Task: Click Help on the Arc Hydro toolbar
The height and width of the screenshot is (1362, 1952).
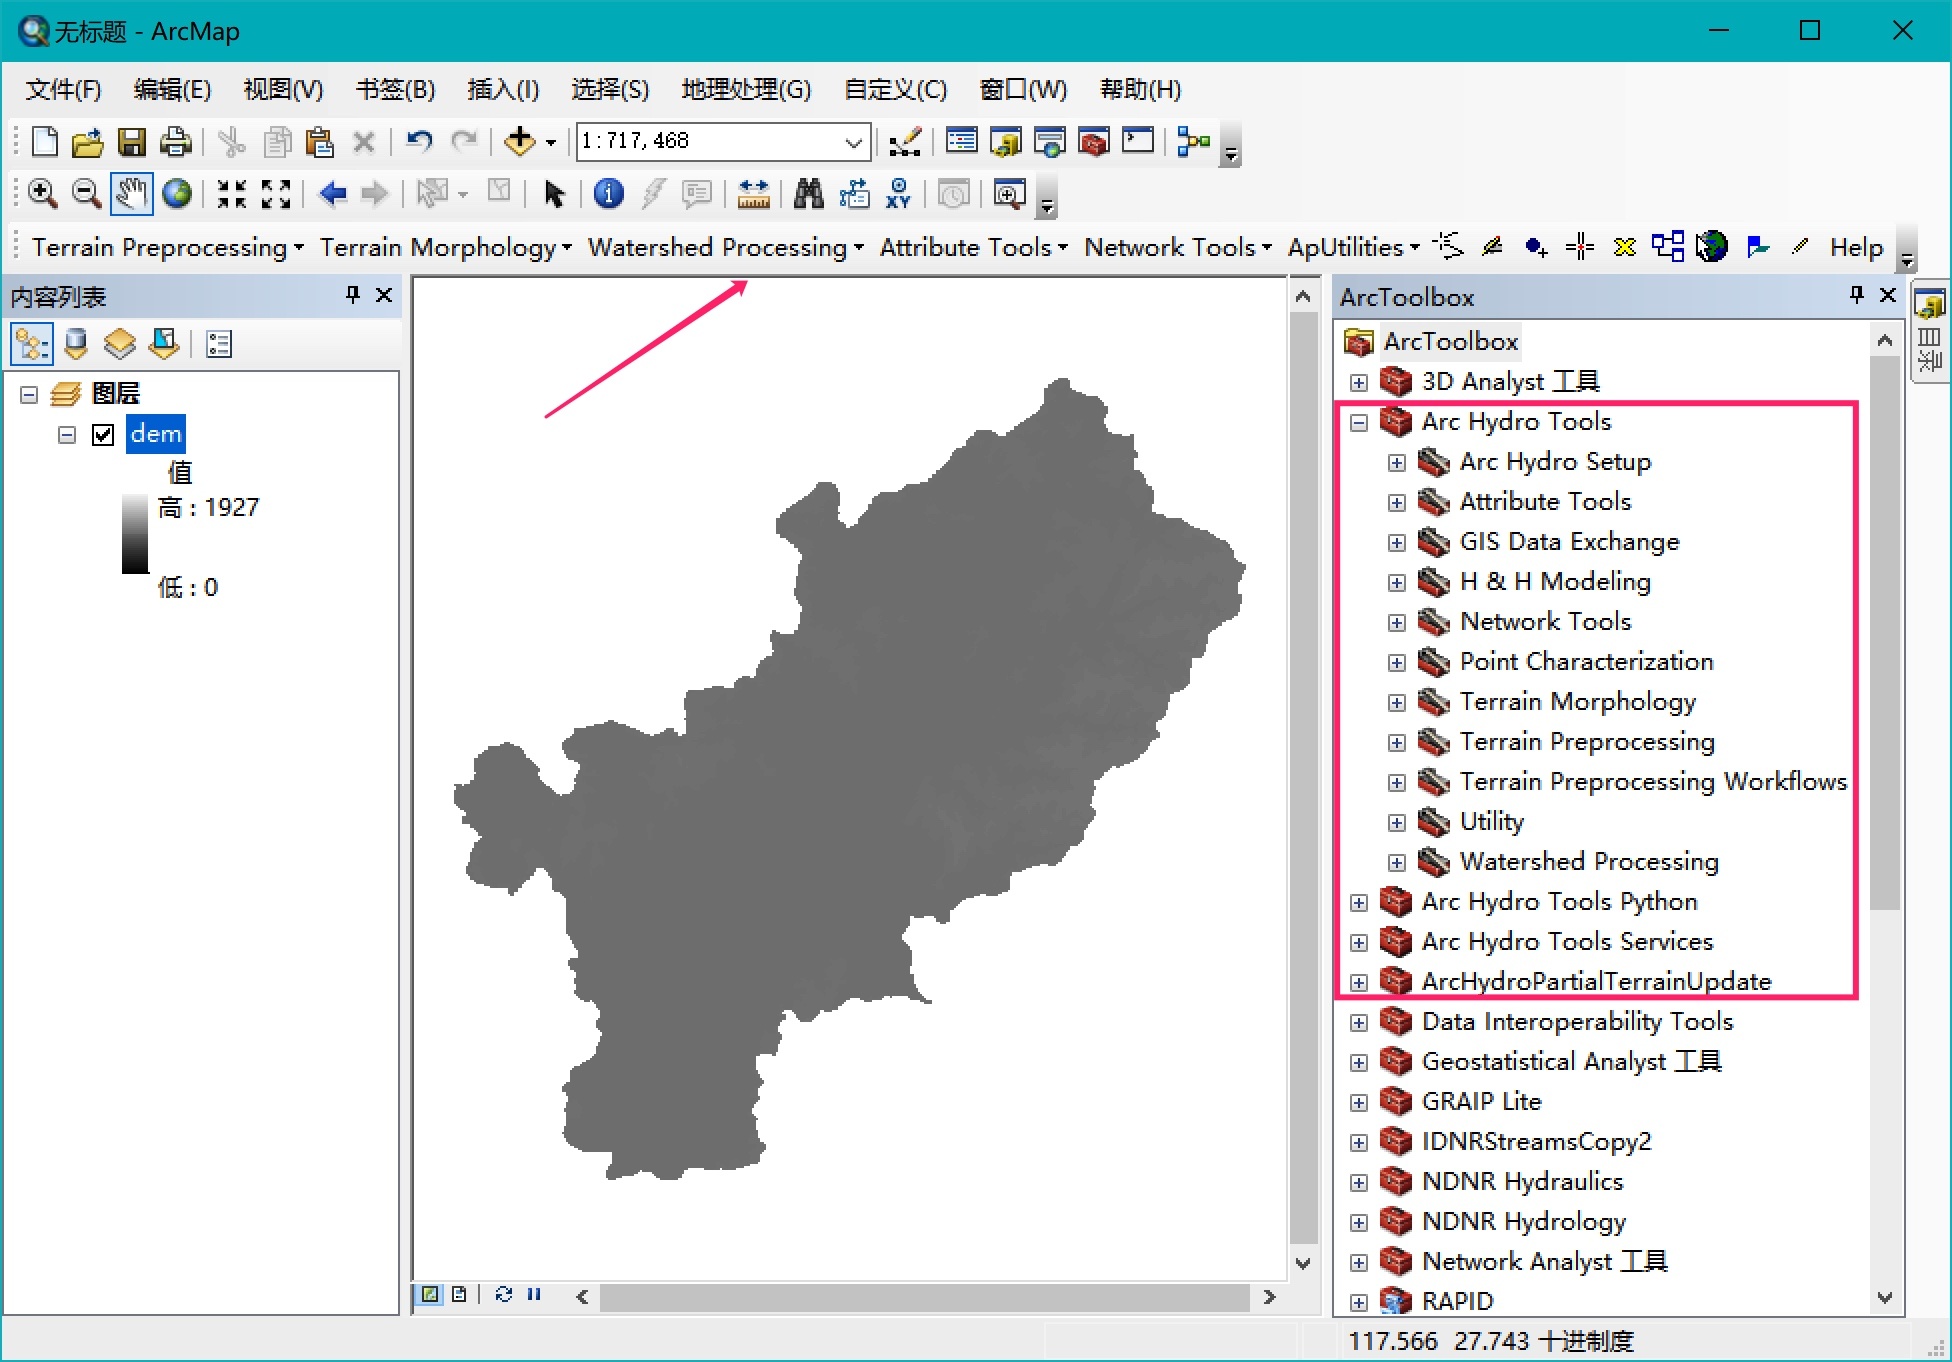Action: tap(1856, 247)
